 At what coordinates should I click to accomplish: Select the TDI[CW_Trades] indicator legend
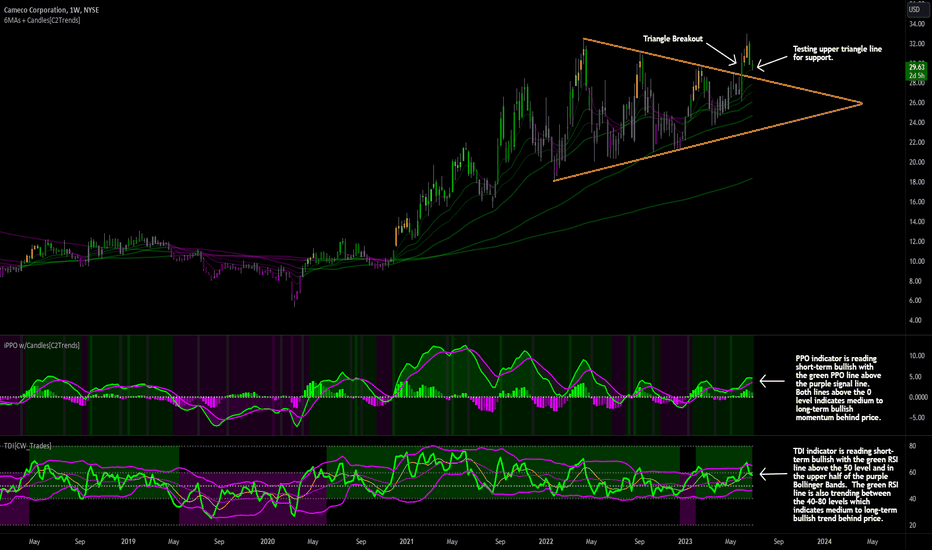pos(27,446)
